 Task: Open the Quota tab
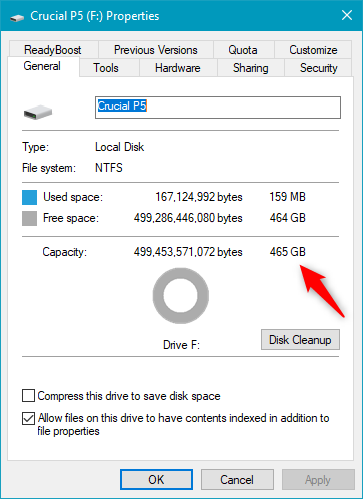click(243, 50)
